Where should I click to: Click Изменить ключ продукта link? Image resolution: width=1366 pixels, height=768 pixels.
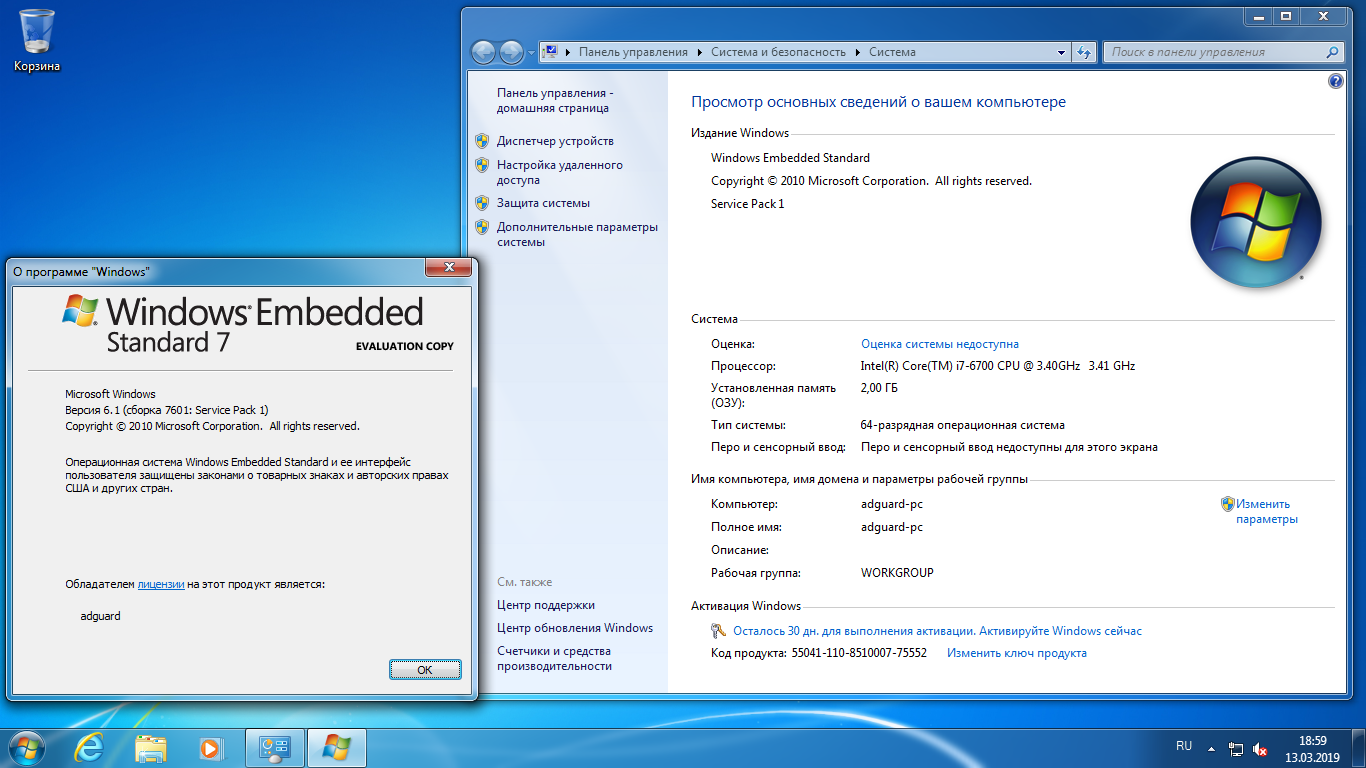tap(1017, 653)
